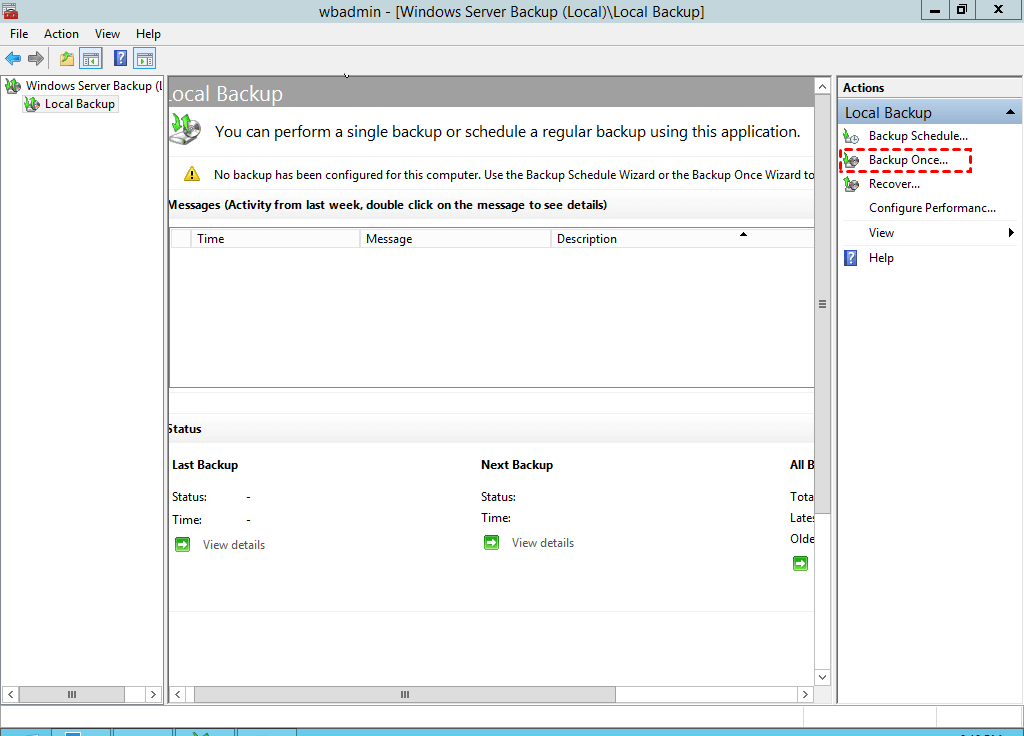Image resolution: width=1024 pixels, height=736 pixels.
Task: Collapse the Local Backup actions section
Action: (x=1011, y=113)
